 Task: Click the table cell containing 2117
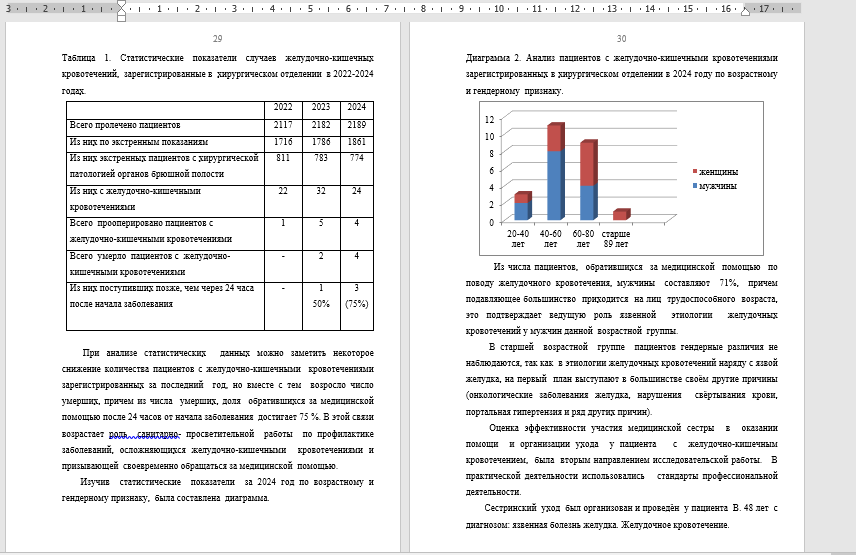pyautogui.click(x=283, y=125)
